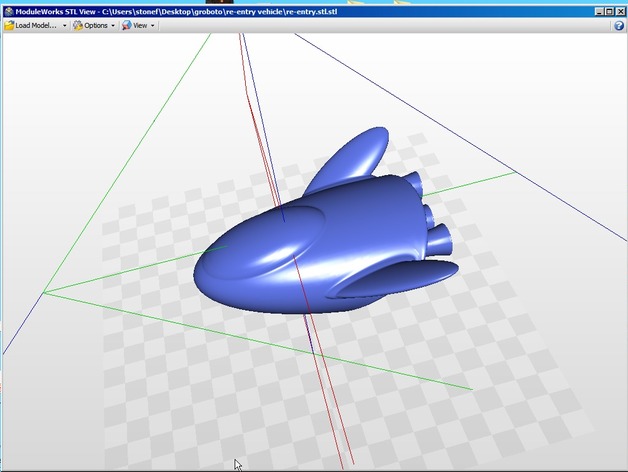
Task: Expand the Options dropdown arrow
Action: pos(113,25)
